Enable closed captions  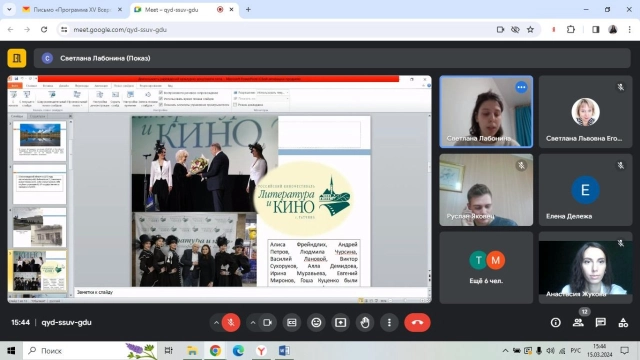point(292,322)
